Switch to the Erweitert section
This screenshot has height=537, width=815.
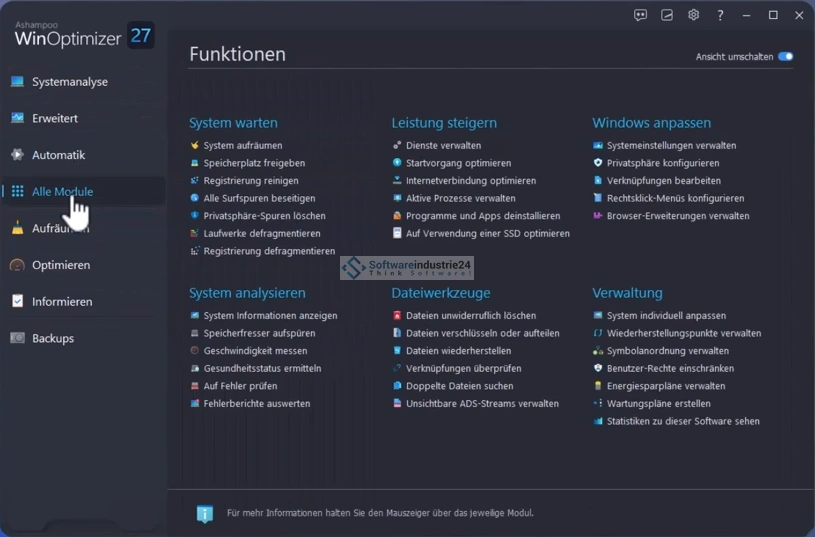pyautogui.click(x=54, y=118)
